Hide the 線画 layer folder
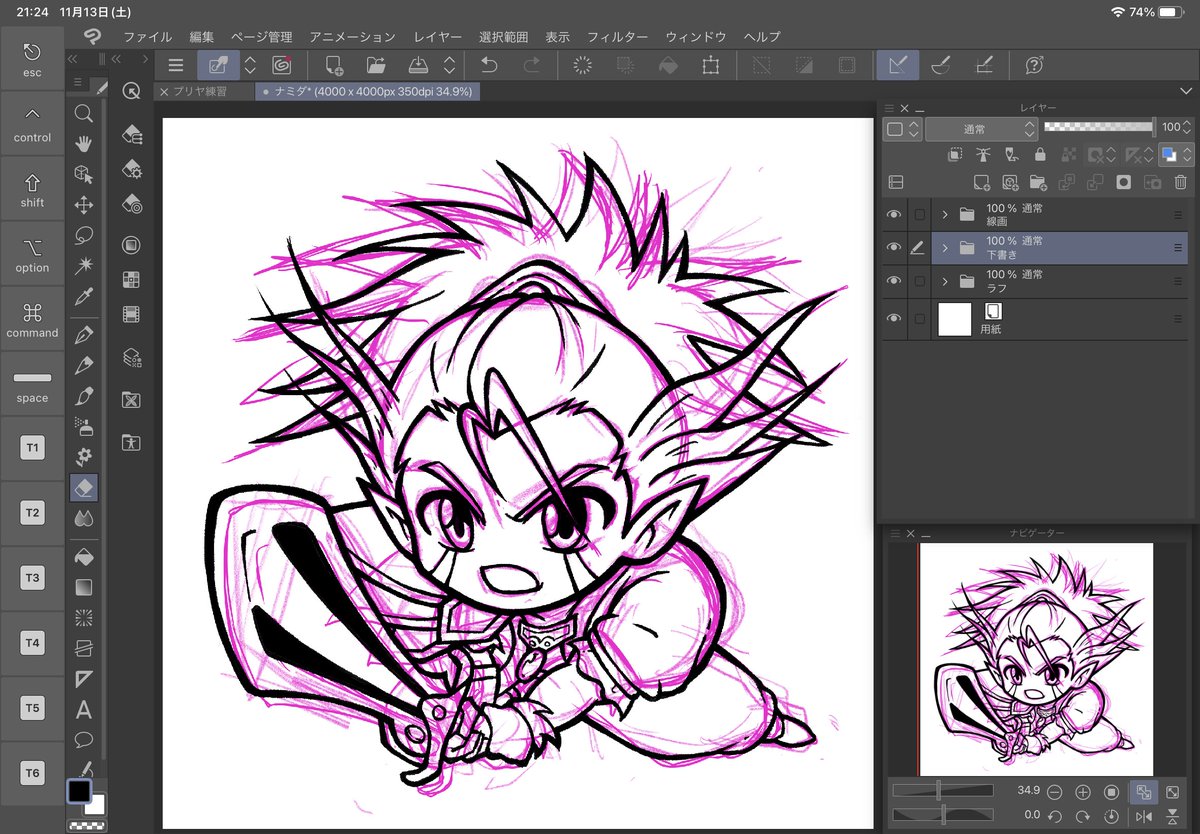 (x=895, y=215)
